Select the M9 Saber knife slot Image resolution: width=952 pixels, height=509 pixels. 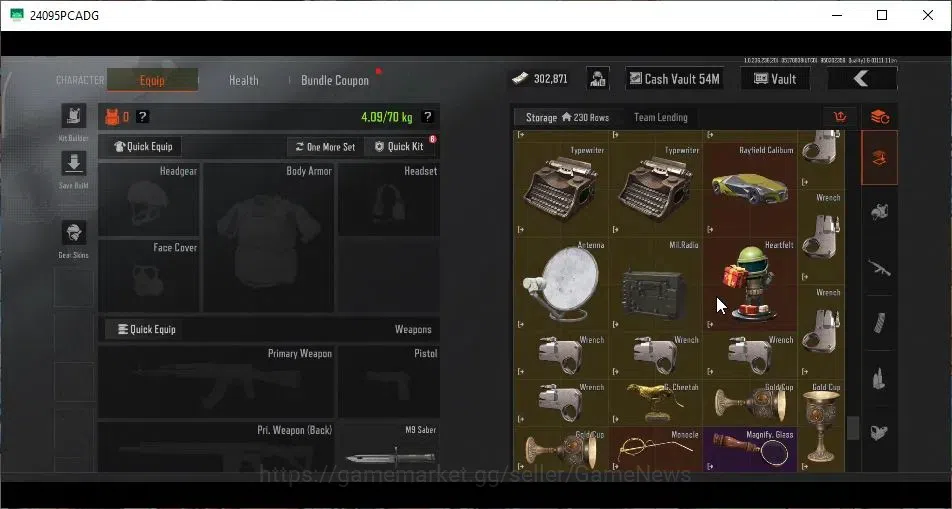coord(389,447)
